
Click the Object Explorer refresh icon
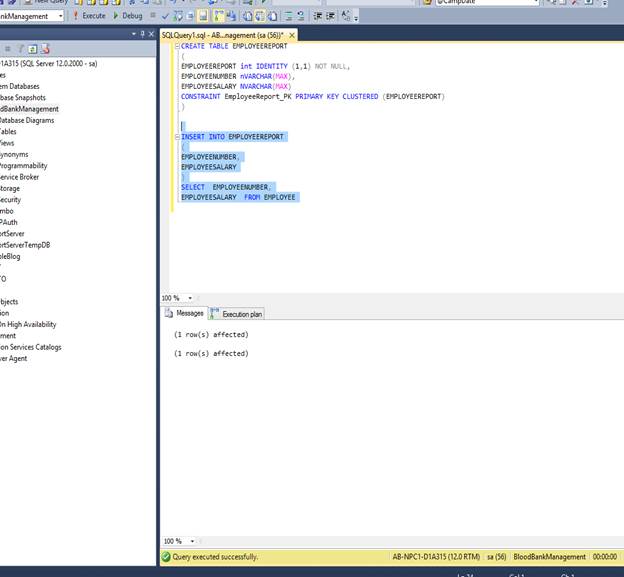(x=32, y=48)
